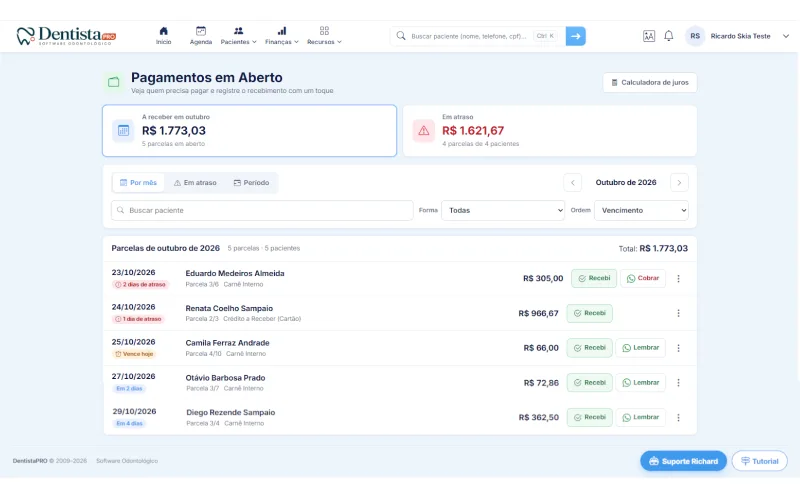Click the DentistaPRO logo

66,36
